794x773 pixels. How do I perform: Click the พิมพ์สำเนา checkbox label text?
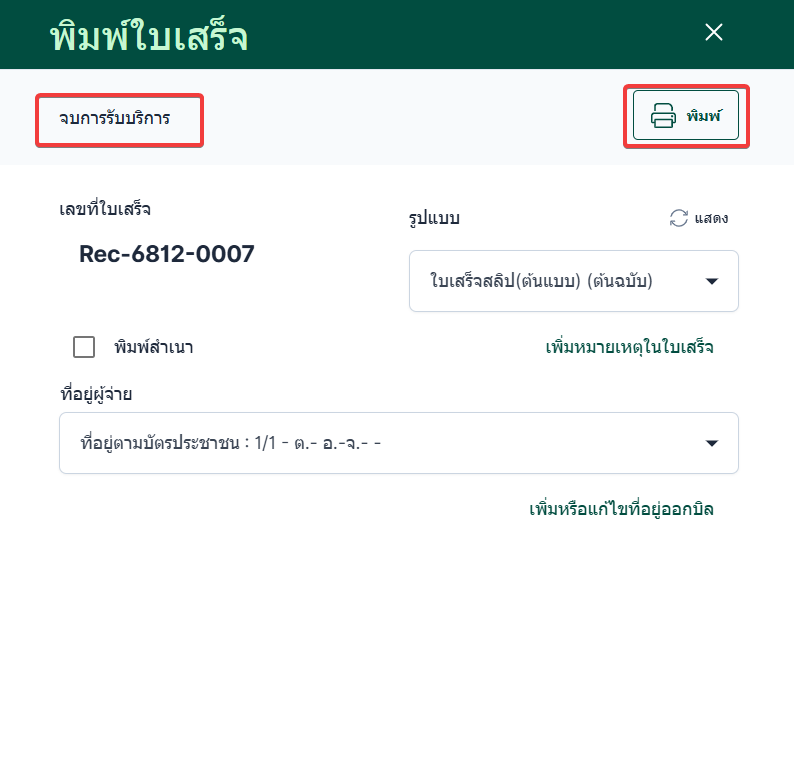coord(153,348)
